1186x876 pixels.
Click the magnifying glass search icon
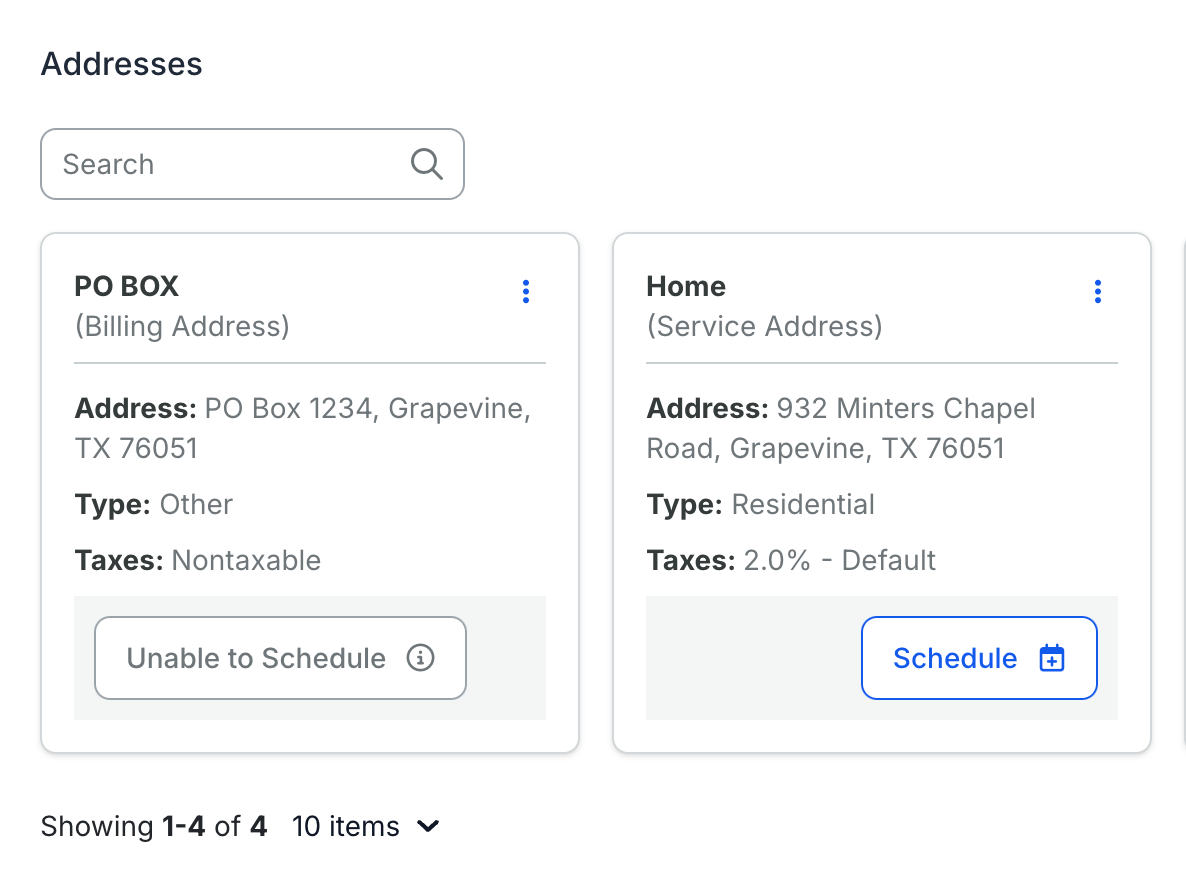click(427, 164)
